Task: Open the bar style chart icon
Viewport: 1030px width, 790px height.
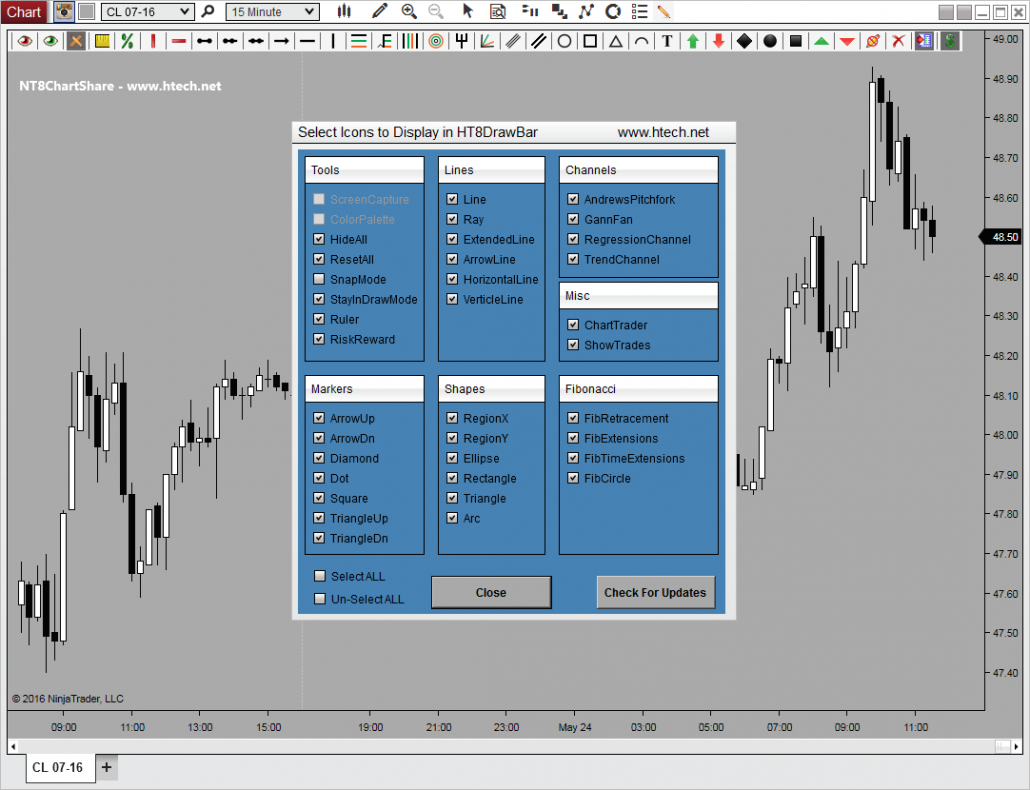Action: pyautogui.click(x=344, y=11)
